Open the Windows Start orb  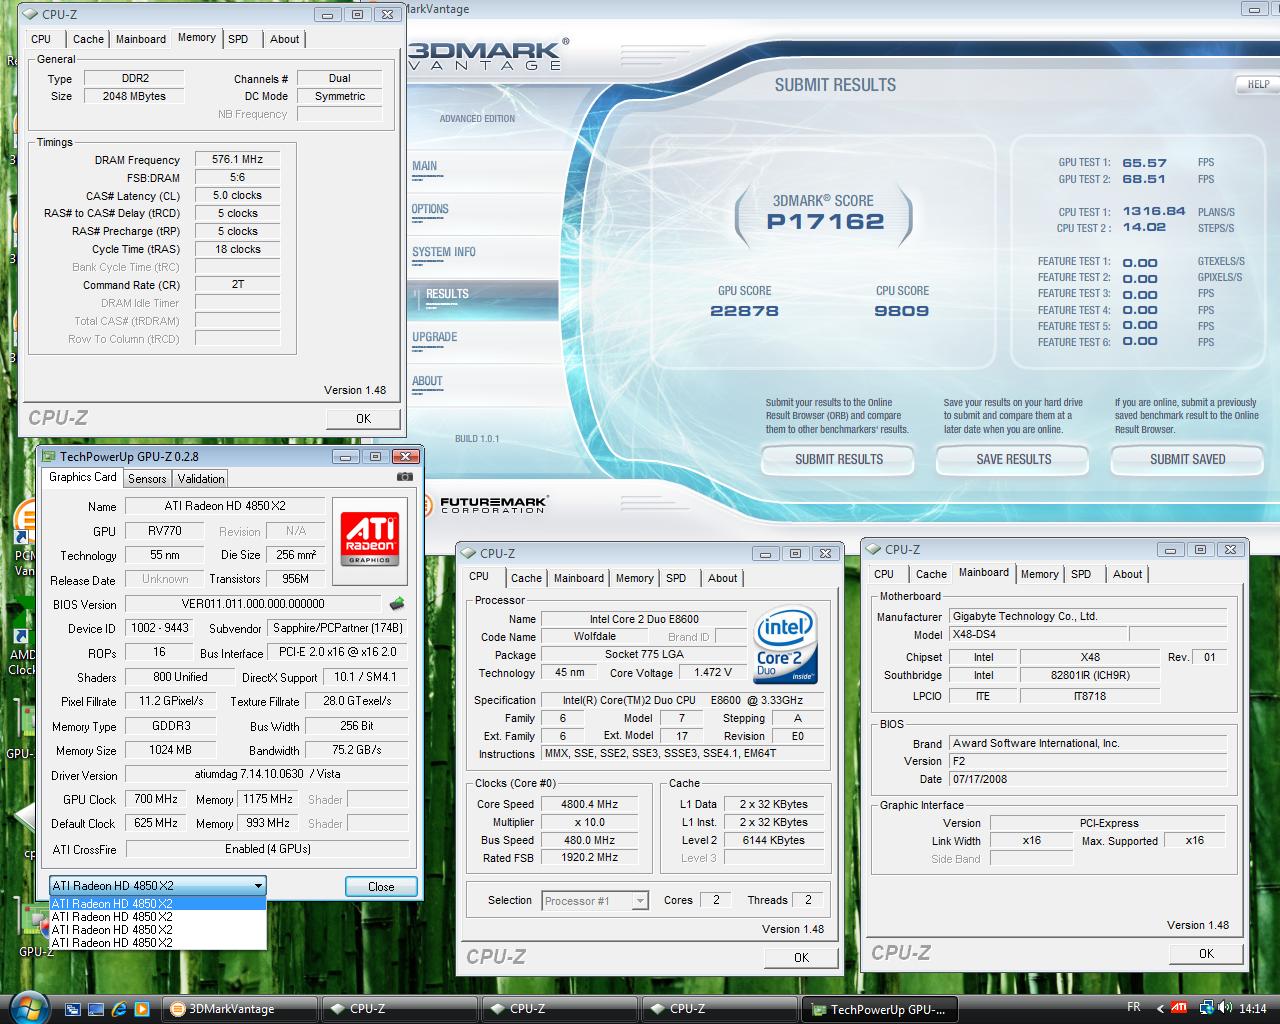[x=29, y=1007]
